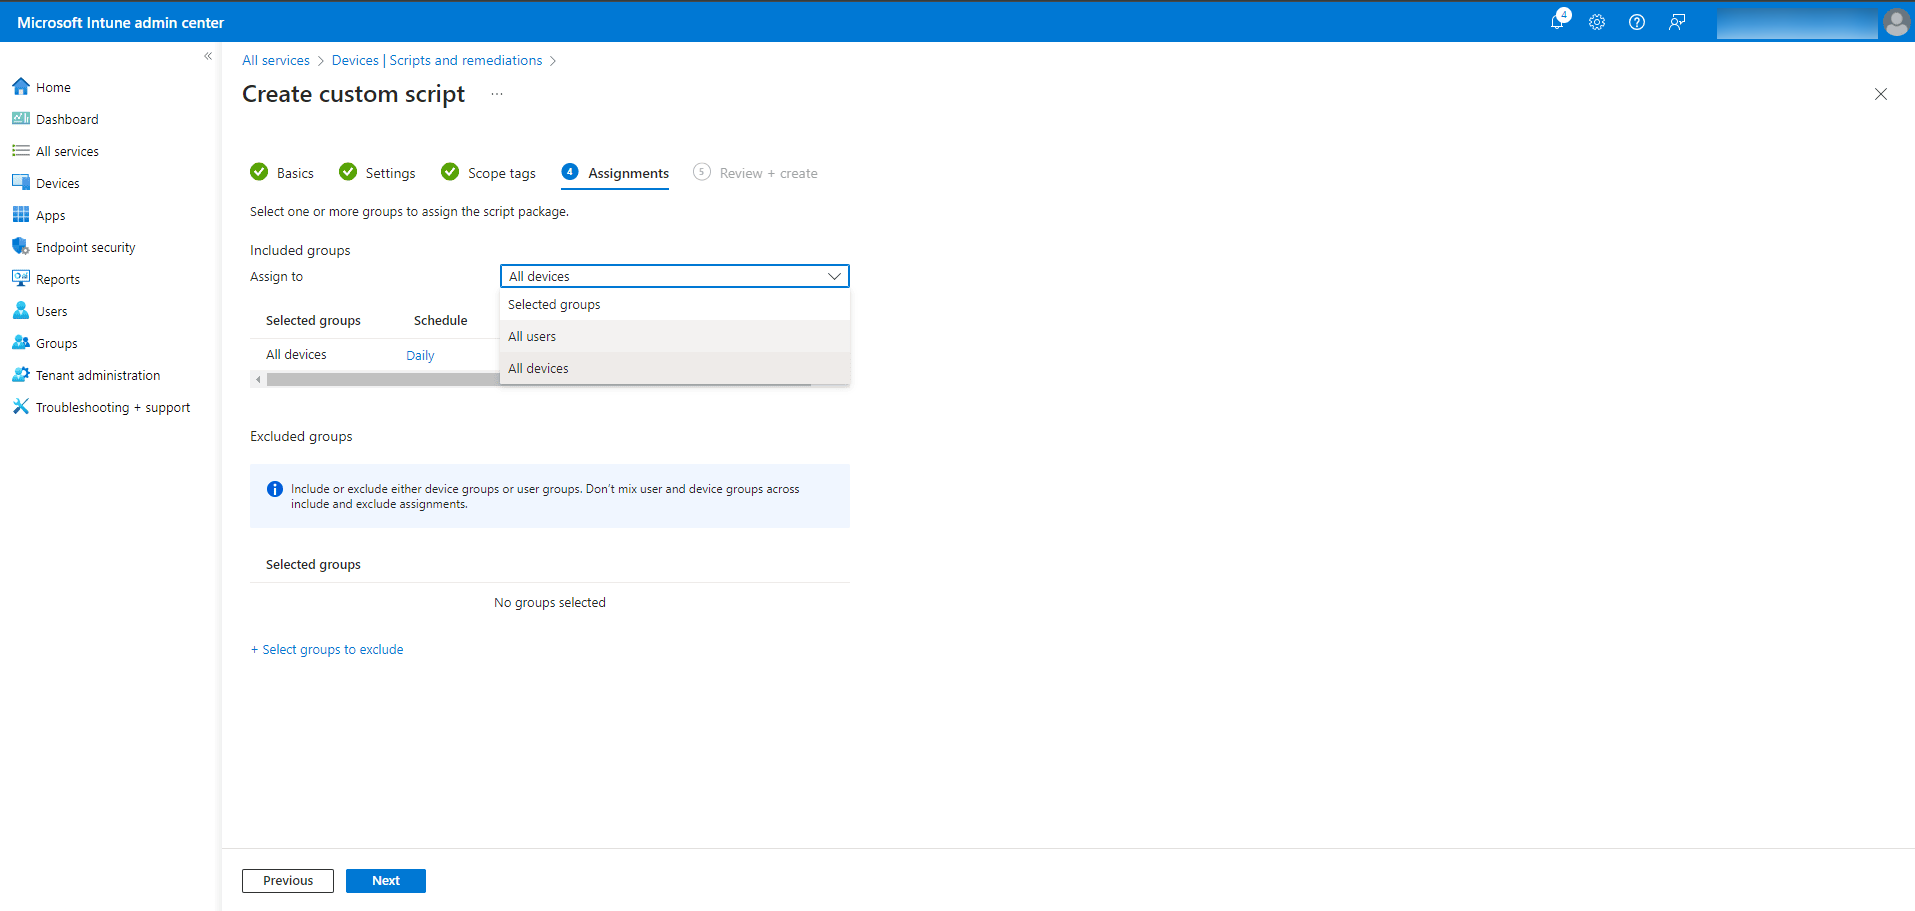This screenshot has height=911, width=1915.
Task: Jump to Review + create step
Action: tap(755, 173)
